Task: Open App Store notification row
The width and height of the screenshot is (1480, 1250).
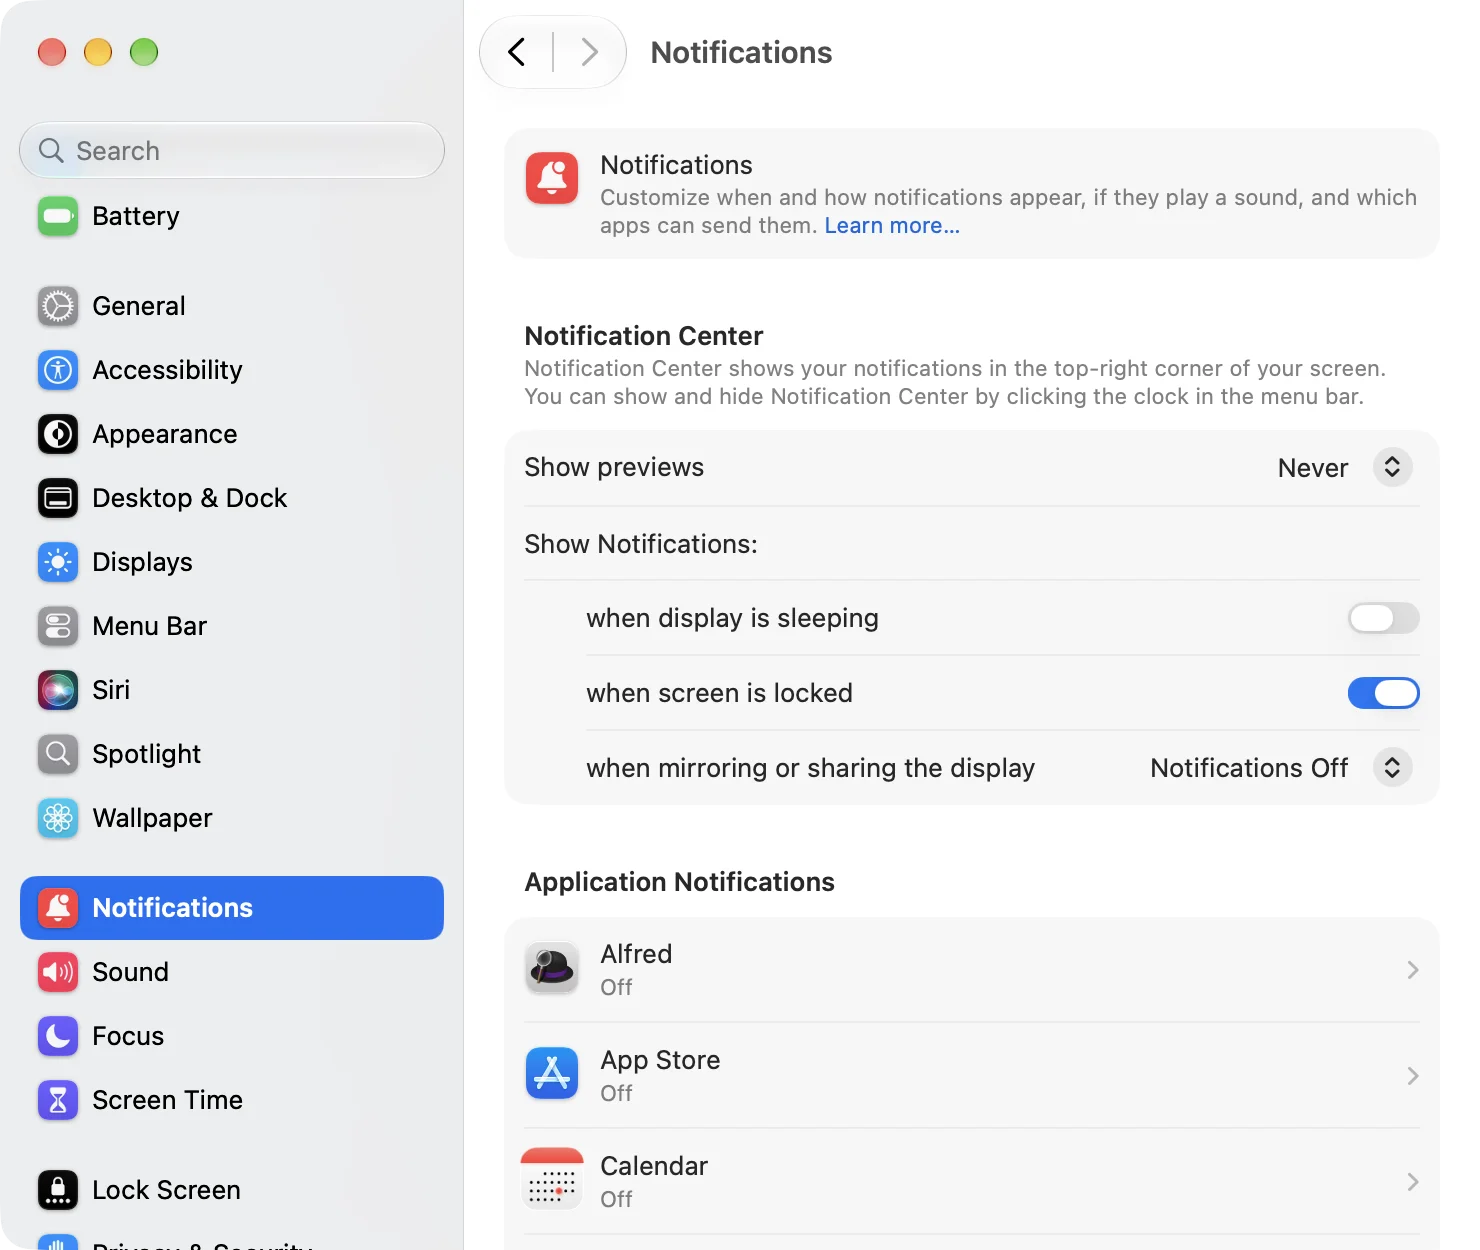Action: tap(972, 1076)
